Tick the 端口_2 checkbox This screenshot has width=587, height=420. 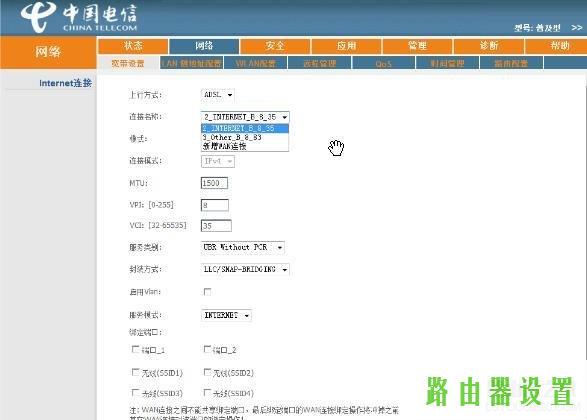pyautogui.click(x=207, y=349)
